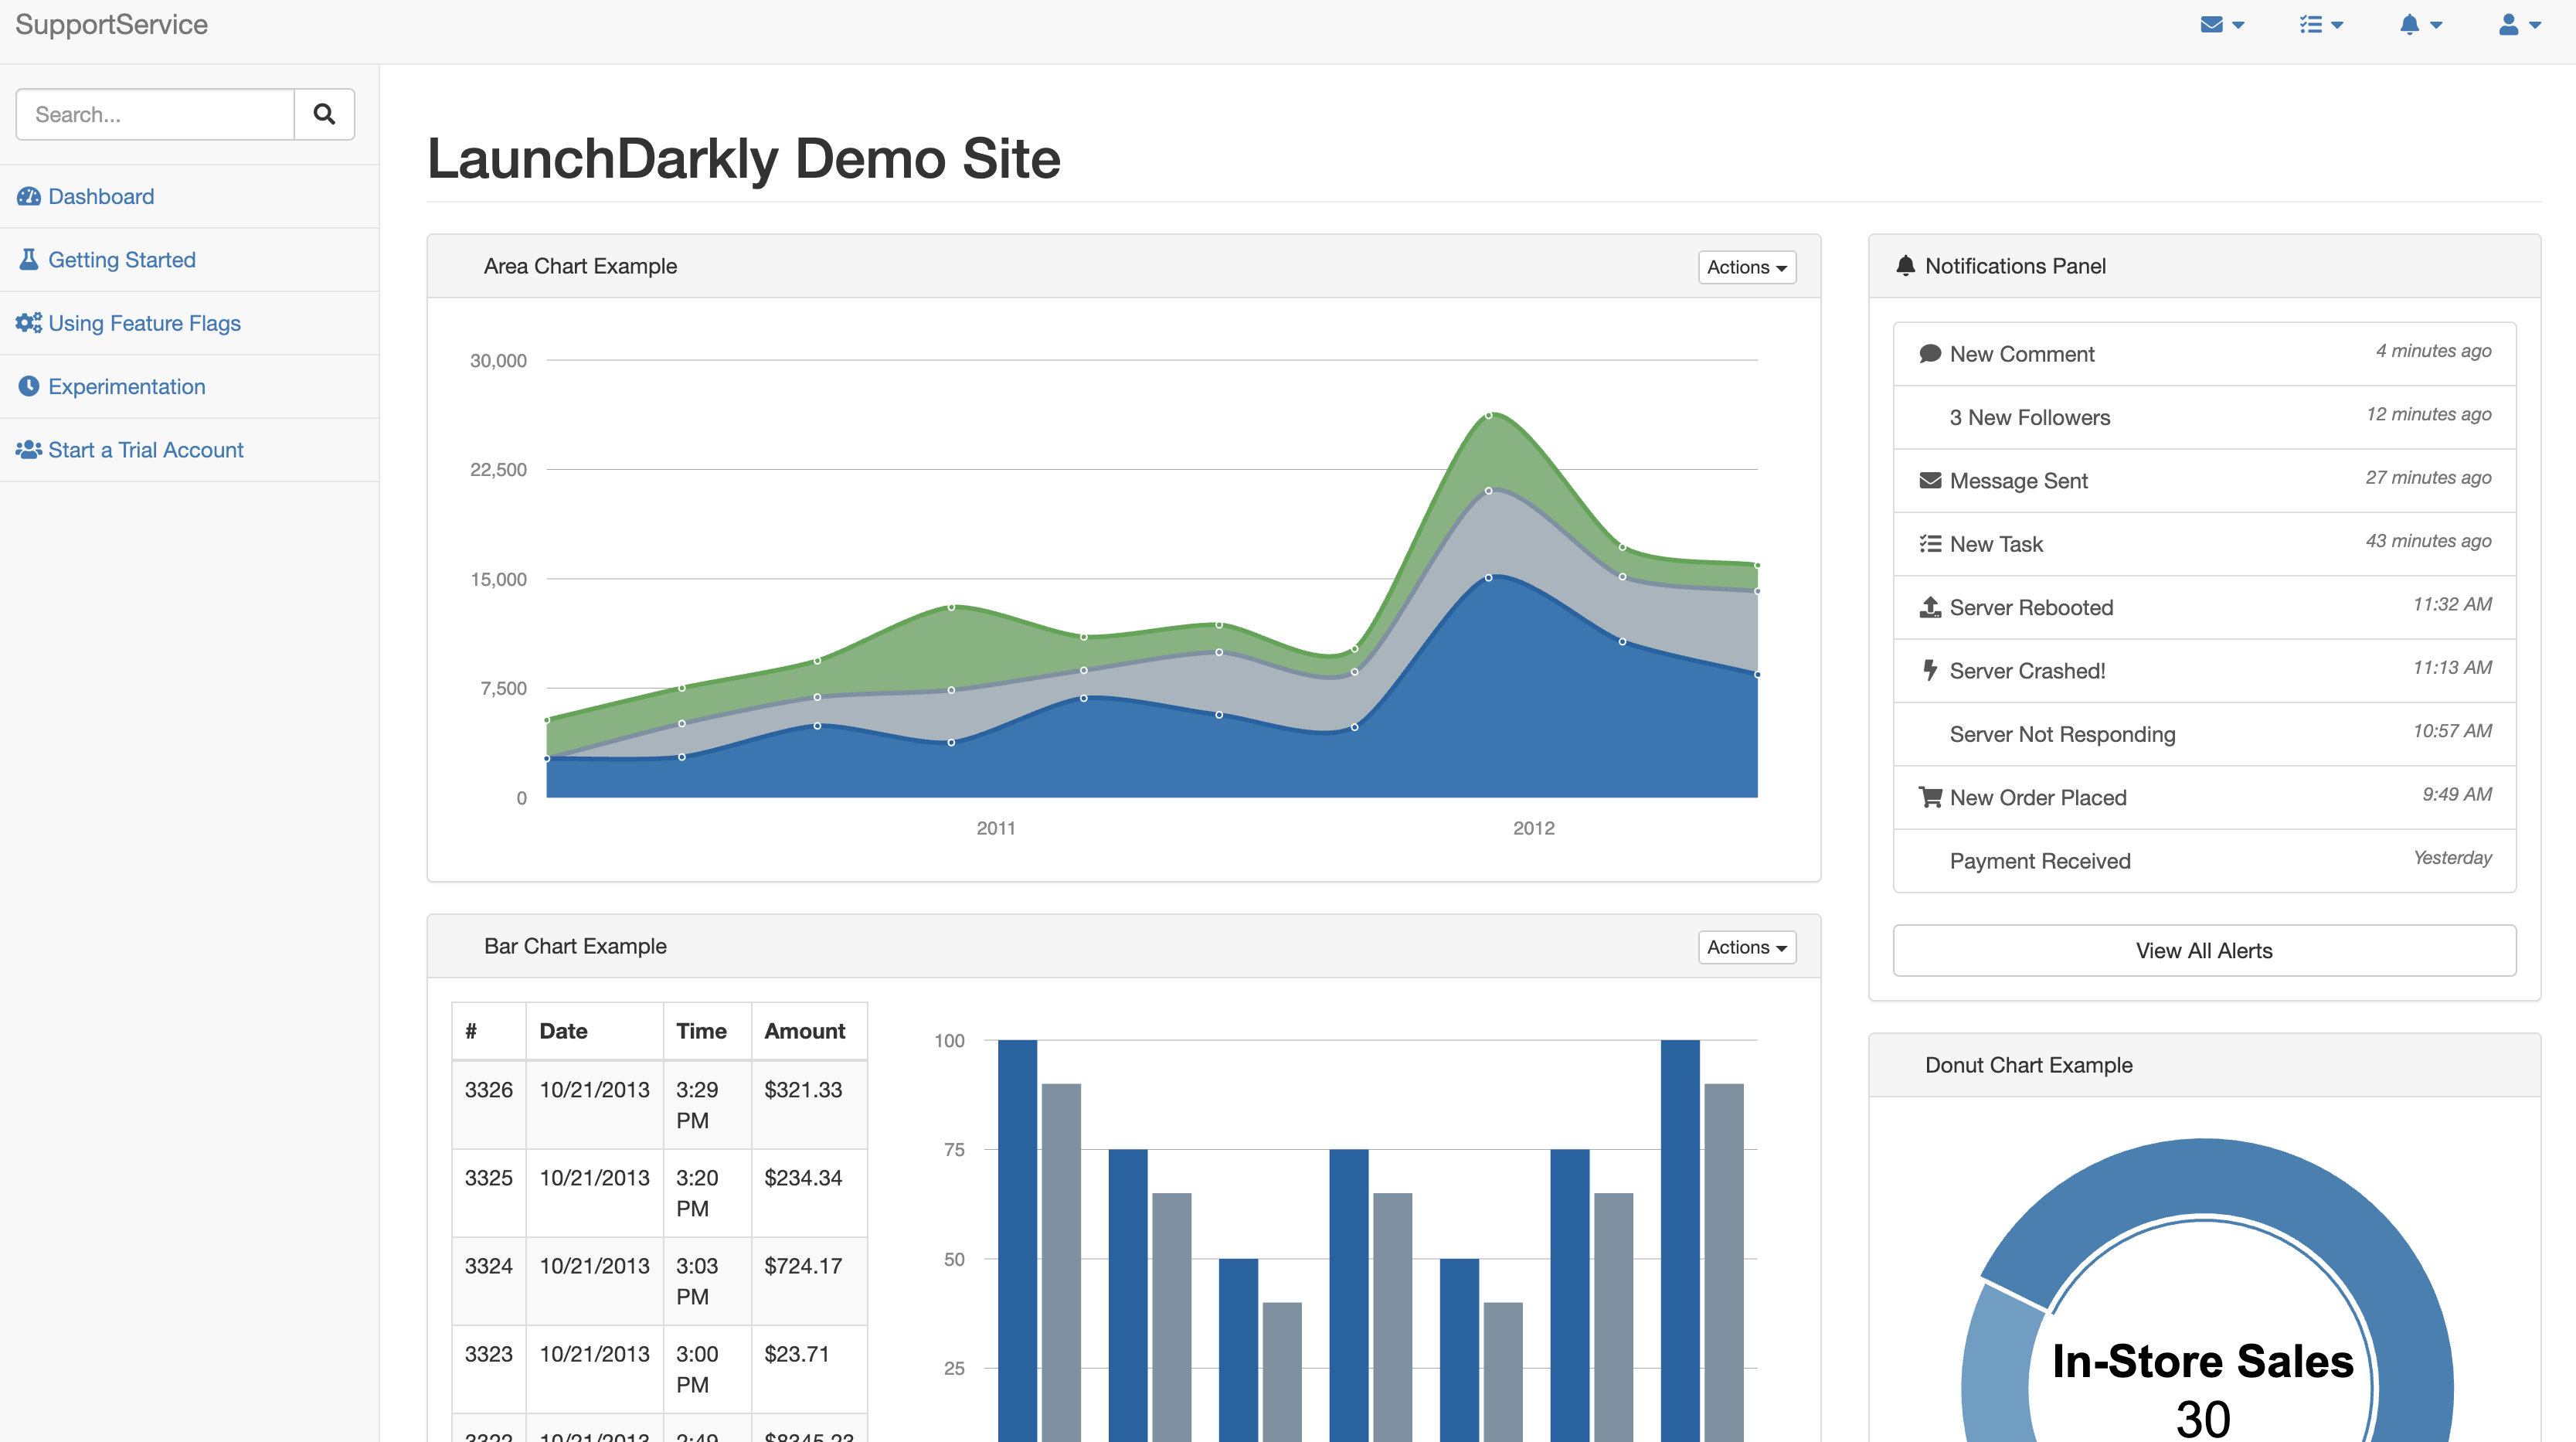This screenshot has height=1442, width=2576.
Task: Click View All Alerts button
Action: pyautogui.click(x=2204, y=950)
